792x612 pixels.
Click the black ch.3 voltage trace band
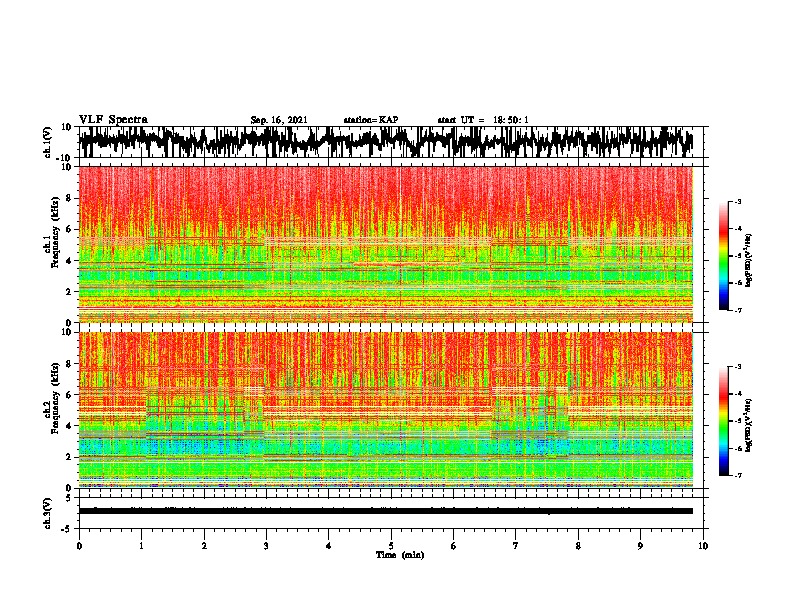385,511
